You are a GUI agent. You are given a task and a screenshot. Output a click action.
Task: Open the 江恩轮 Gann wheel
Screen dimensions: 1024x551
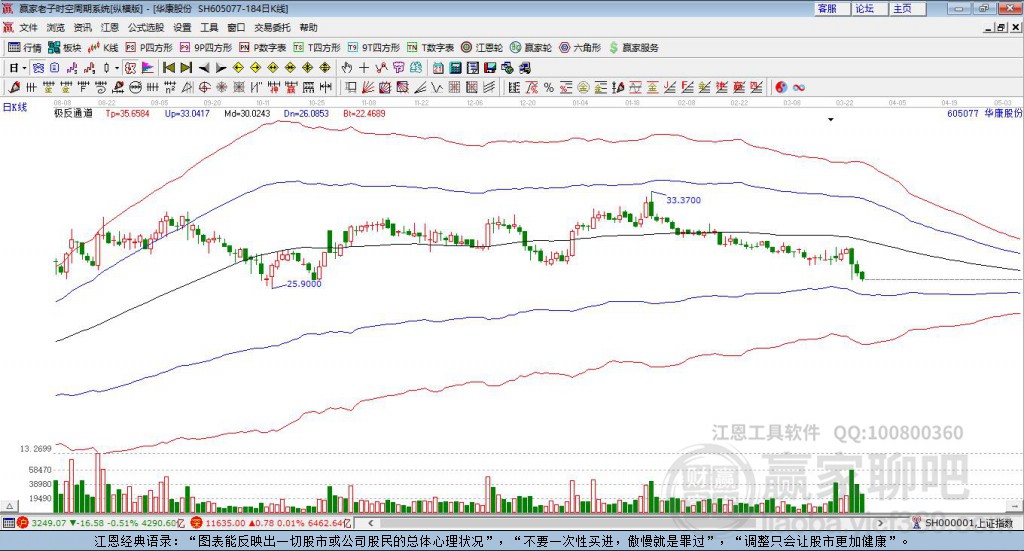point(482,48)
